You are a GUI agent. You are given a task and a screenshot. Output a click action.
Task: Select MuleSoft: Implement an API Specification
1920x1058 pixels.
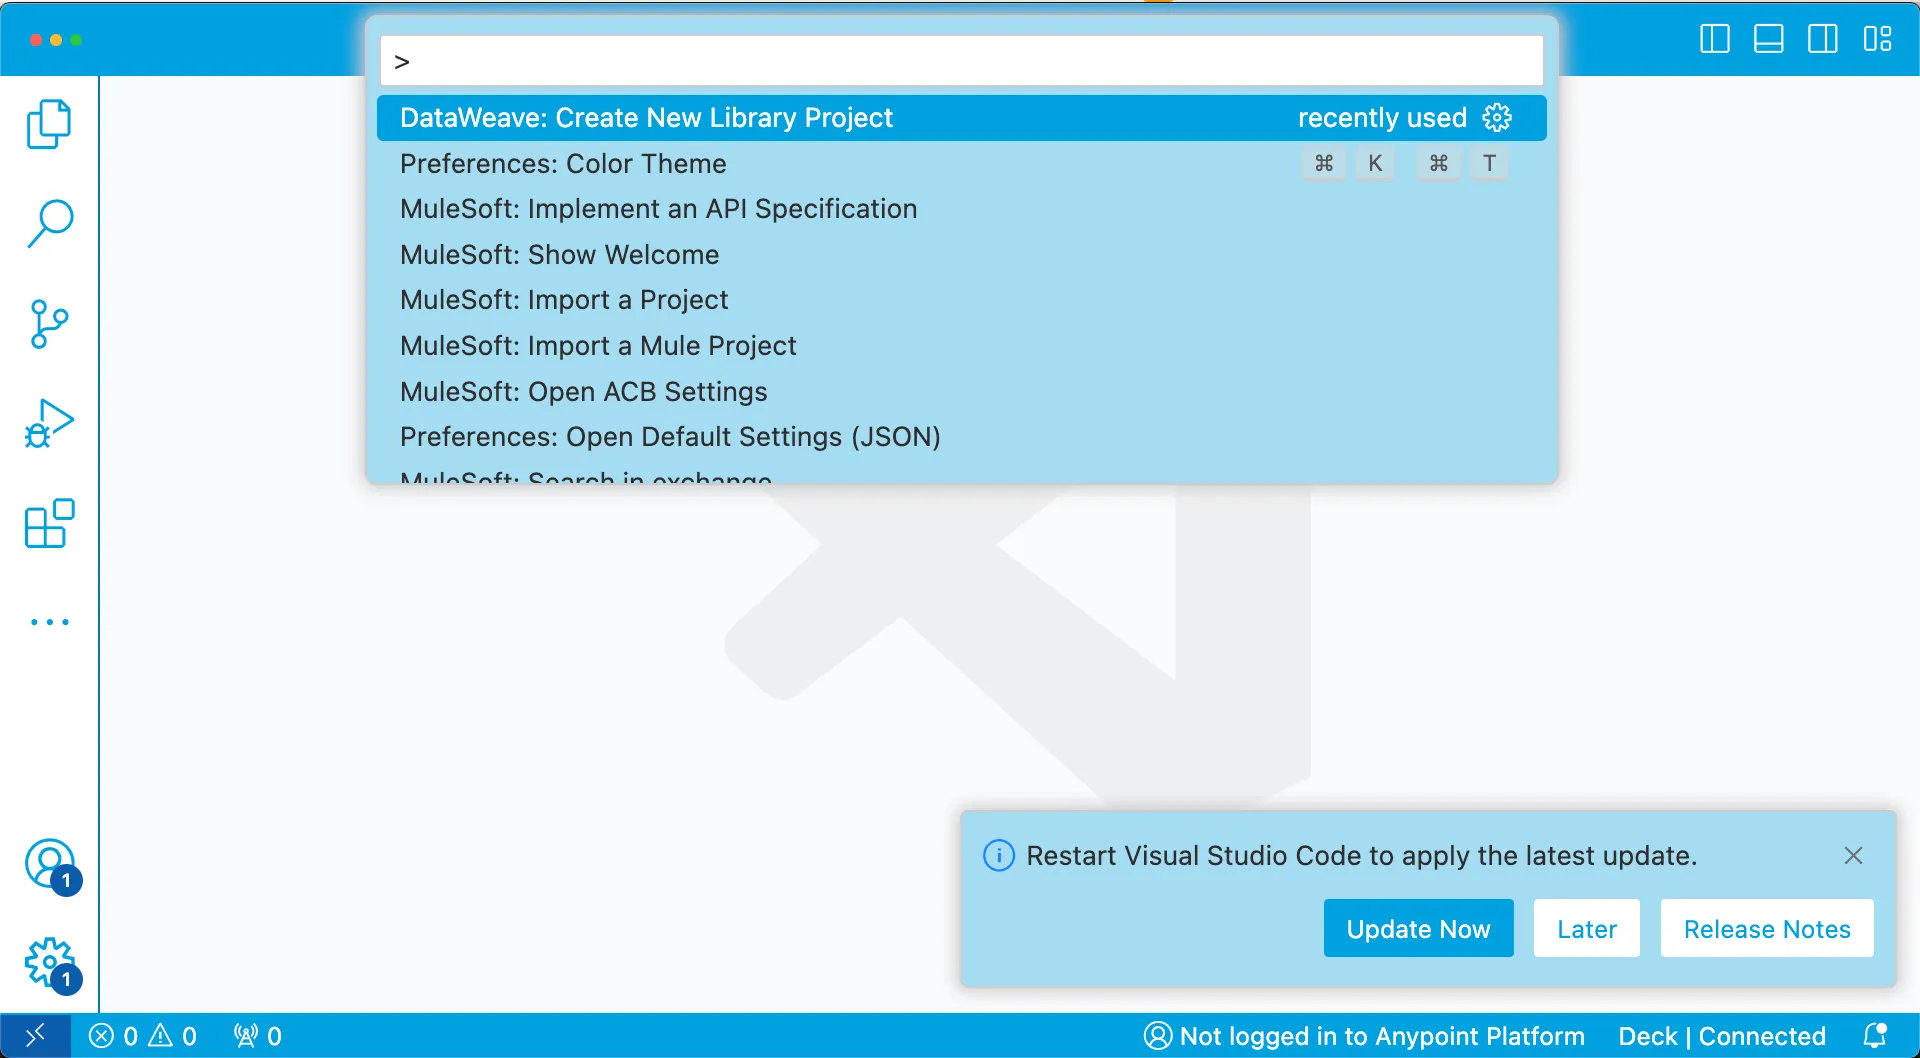point(962,209)
